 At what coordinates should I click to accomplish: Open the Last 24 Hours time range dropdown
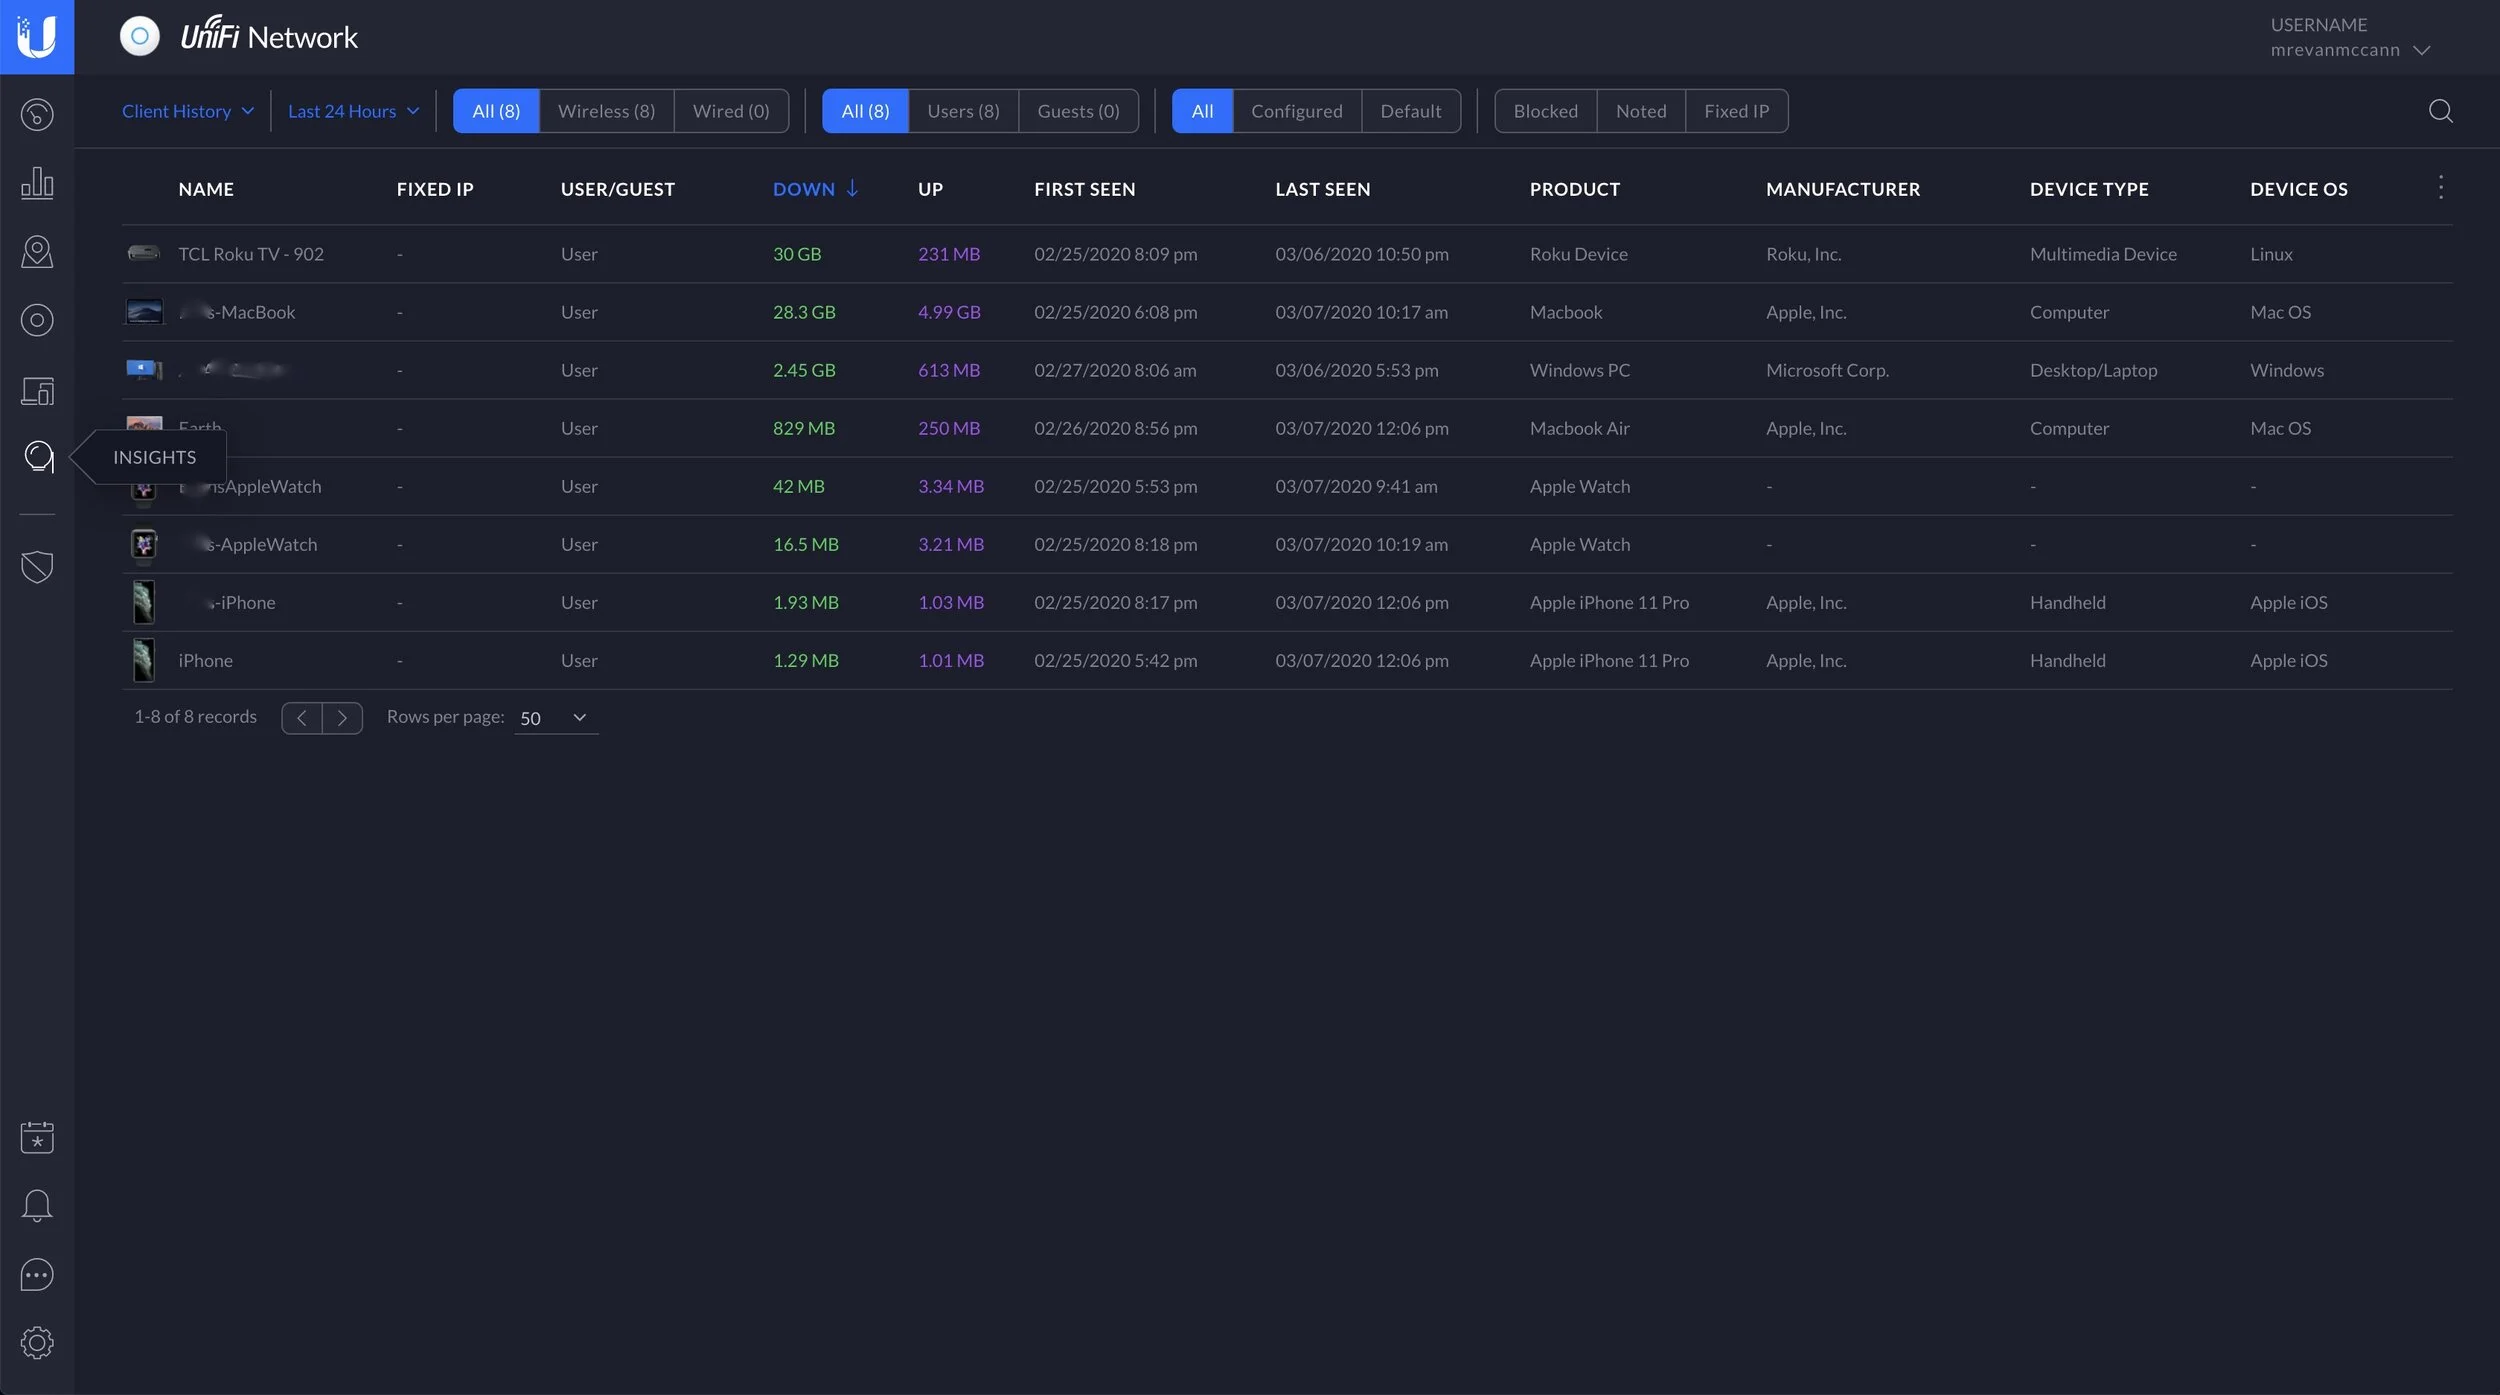coord(352,110)
